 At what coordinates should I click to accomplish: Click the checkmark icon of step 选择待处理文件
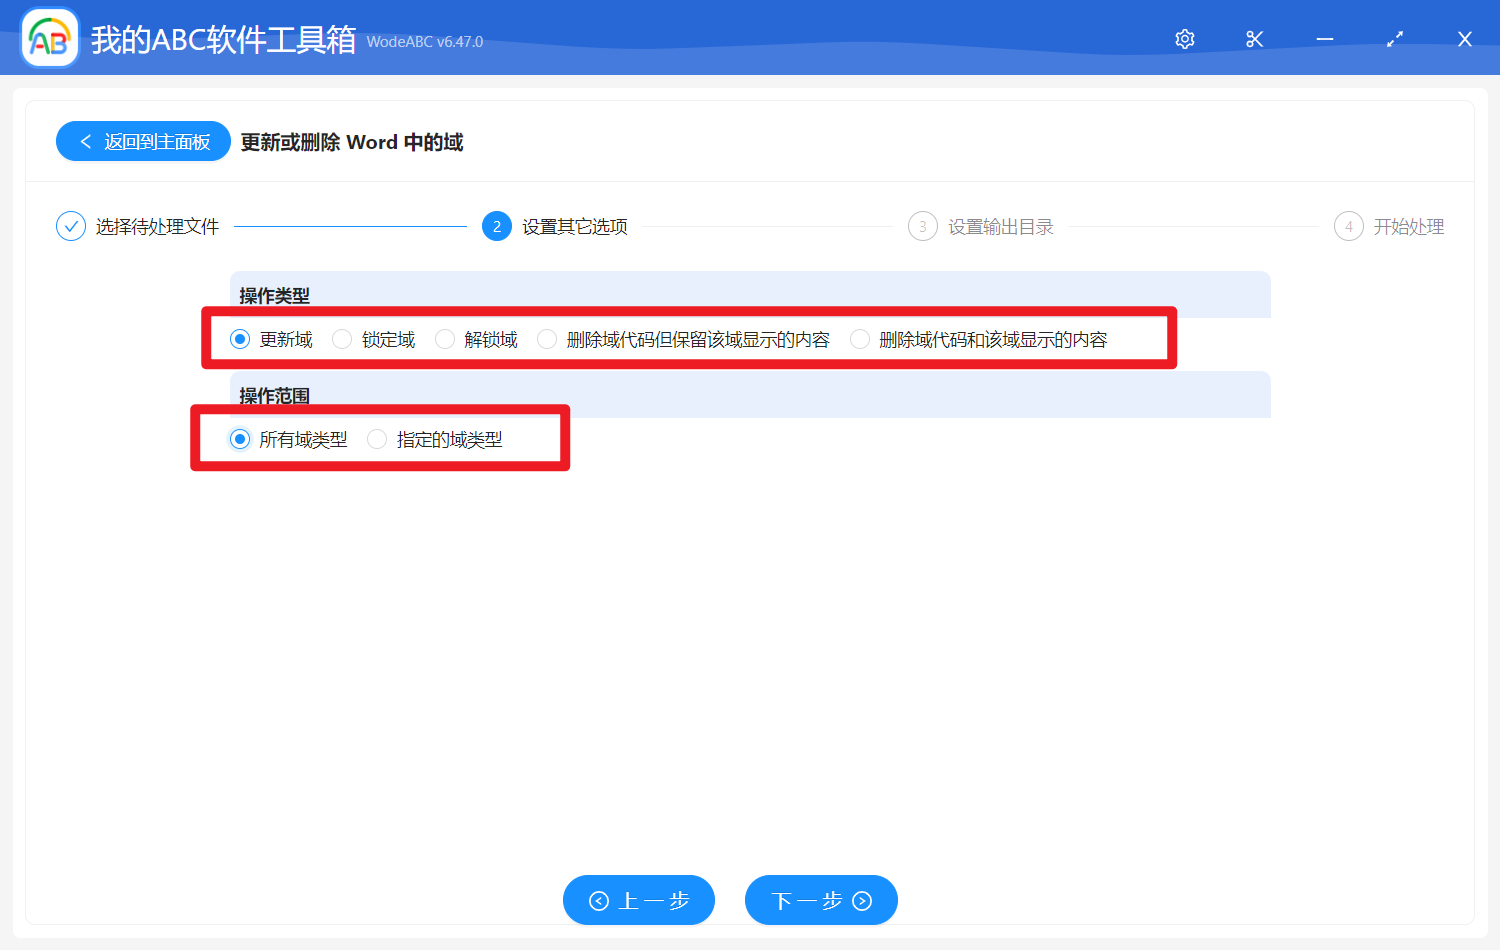click(70, 226)
